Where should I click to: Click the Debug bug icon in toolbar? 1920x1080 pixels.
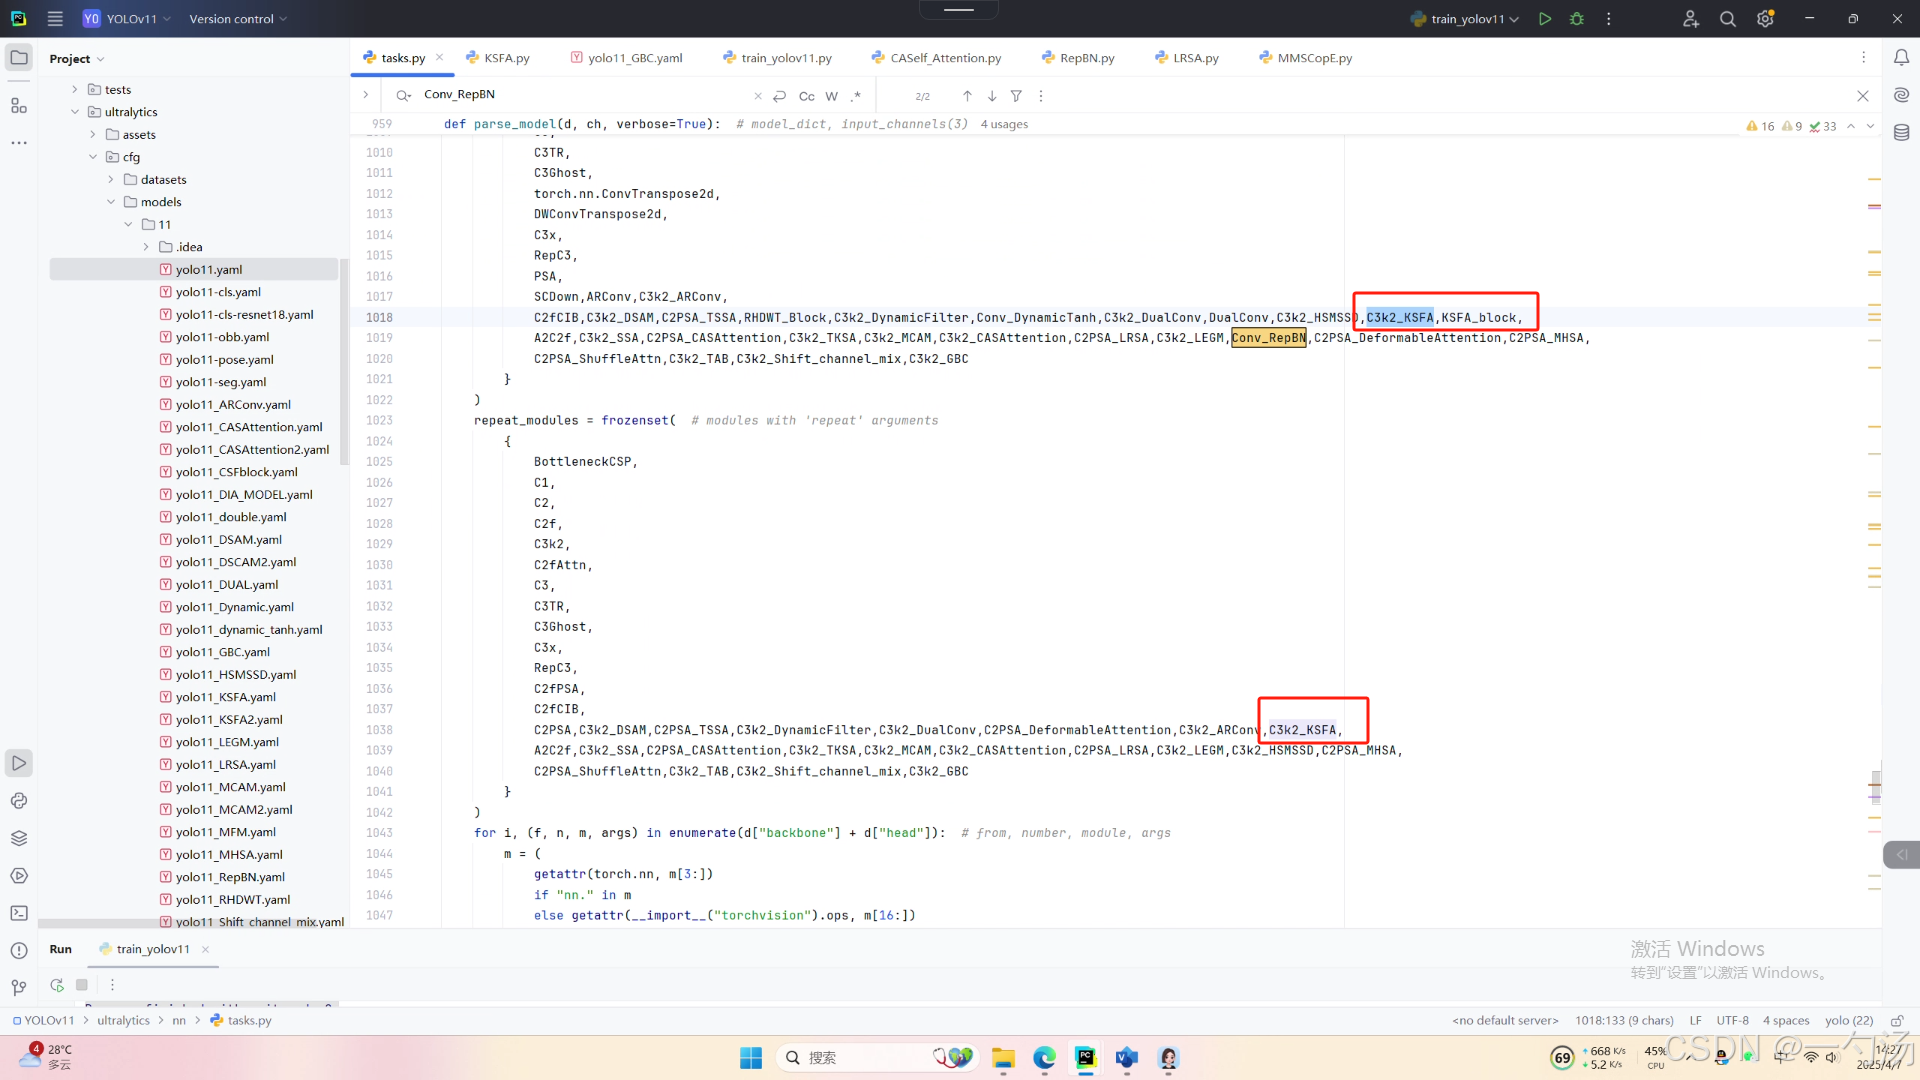(x=1577, y=19)
